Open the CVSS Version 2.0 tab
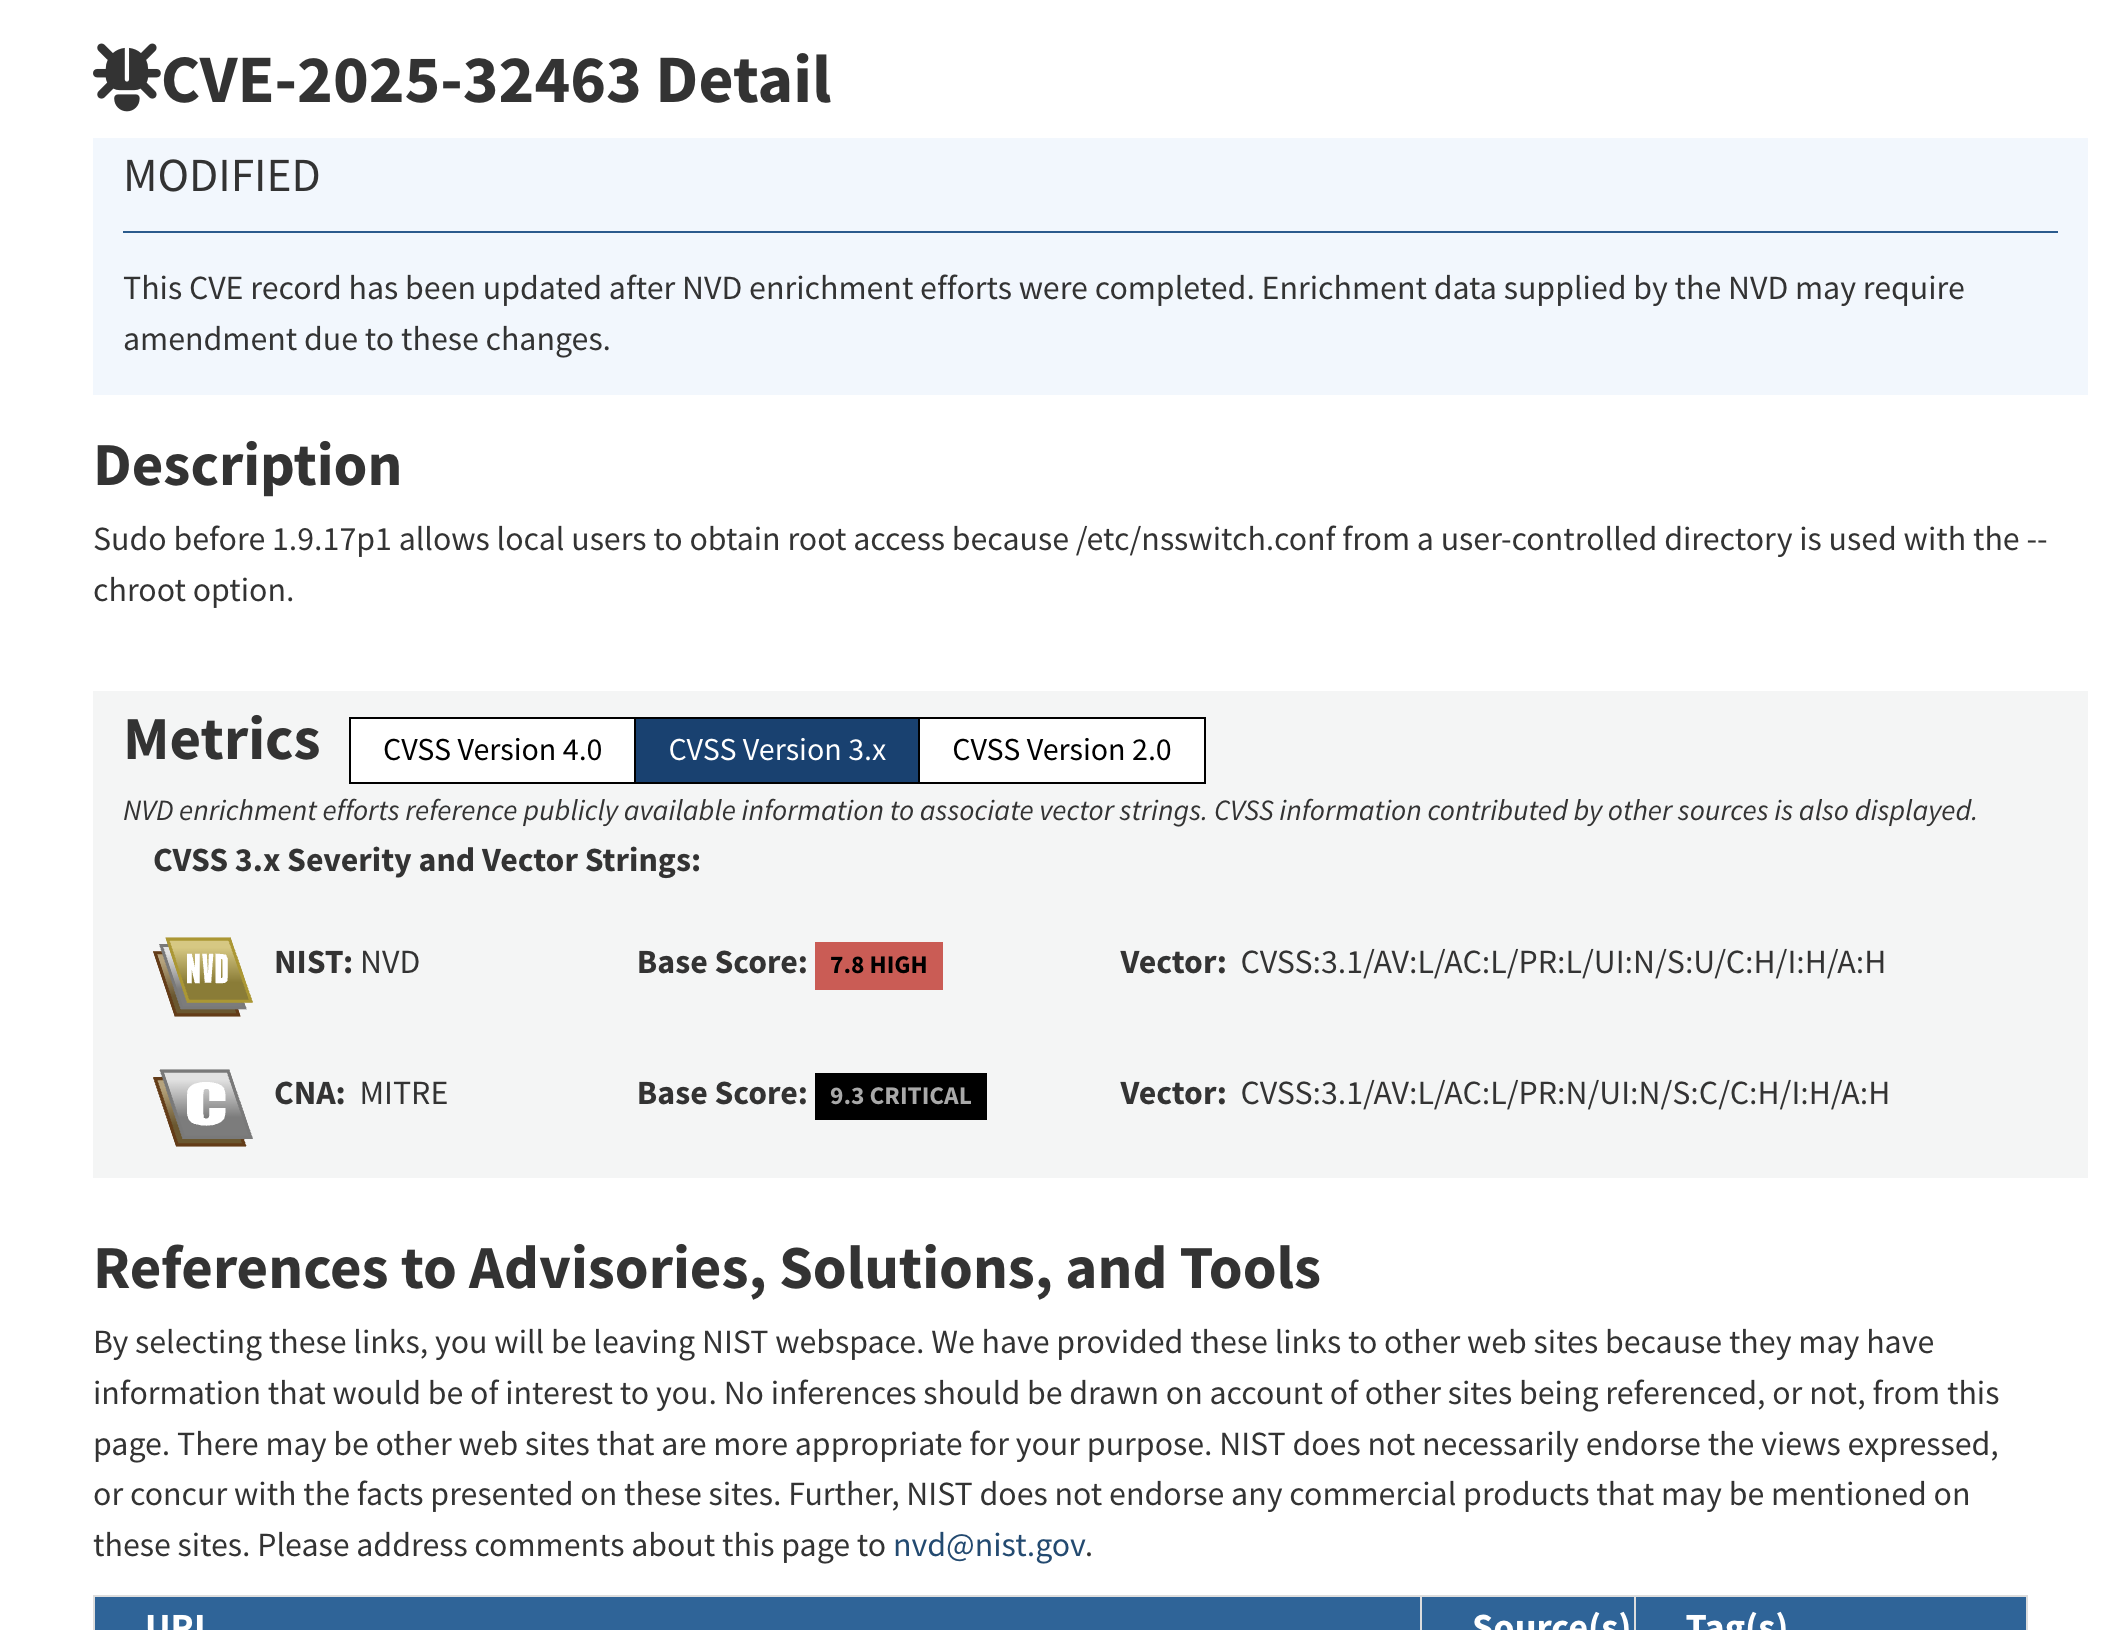 point(1061,750)
